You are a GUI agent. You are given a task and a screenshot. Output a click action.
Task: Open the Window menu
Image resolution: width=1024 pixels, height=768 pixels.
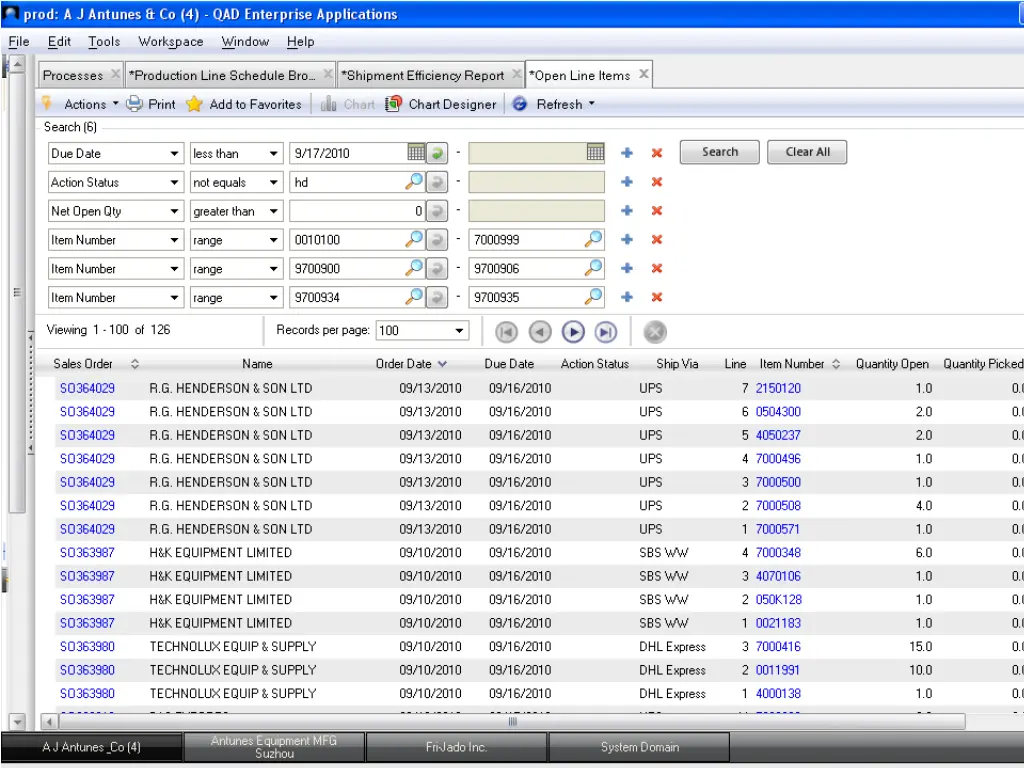coord(245,42)
